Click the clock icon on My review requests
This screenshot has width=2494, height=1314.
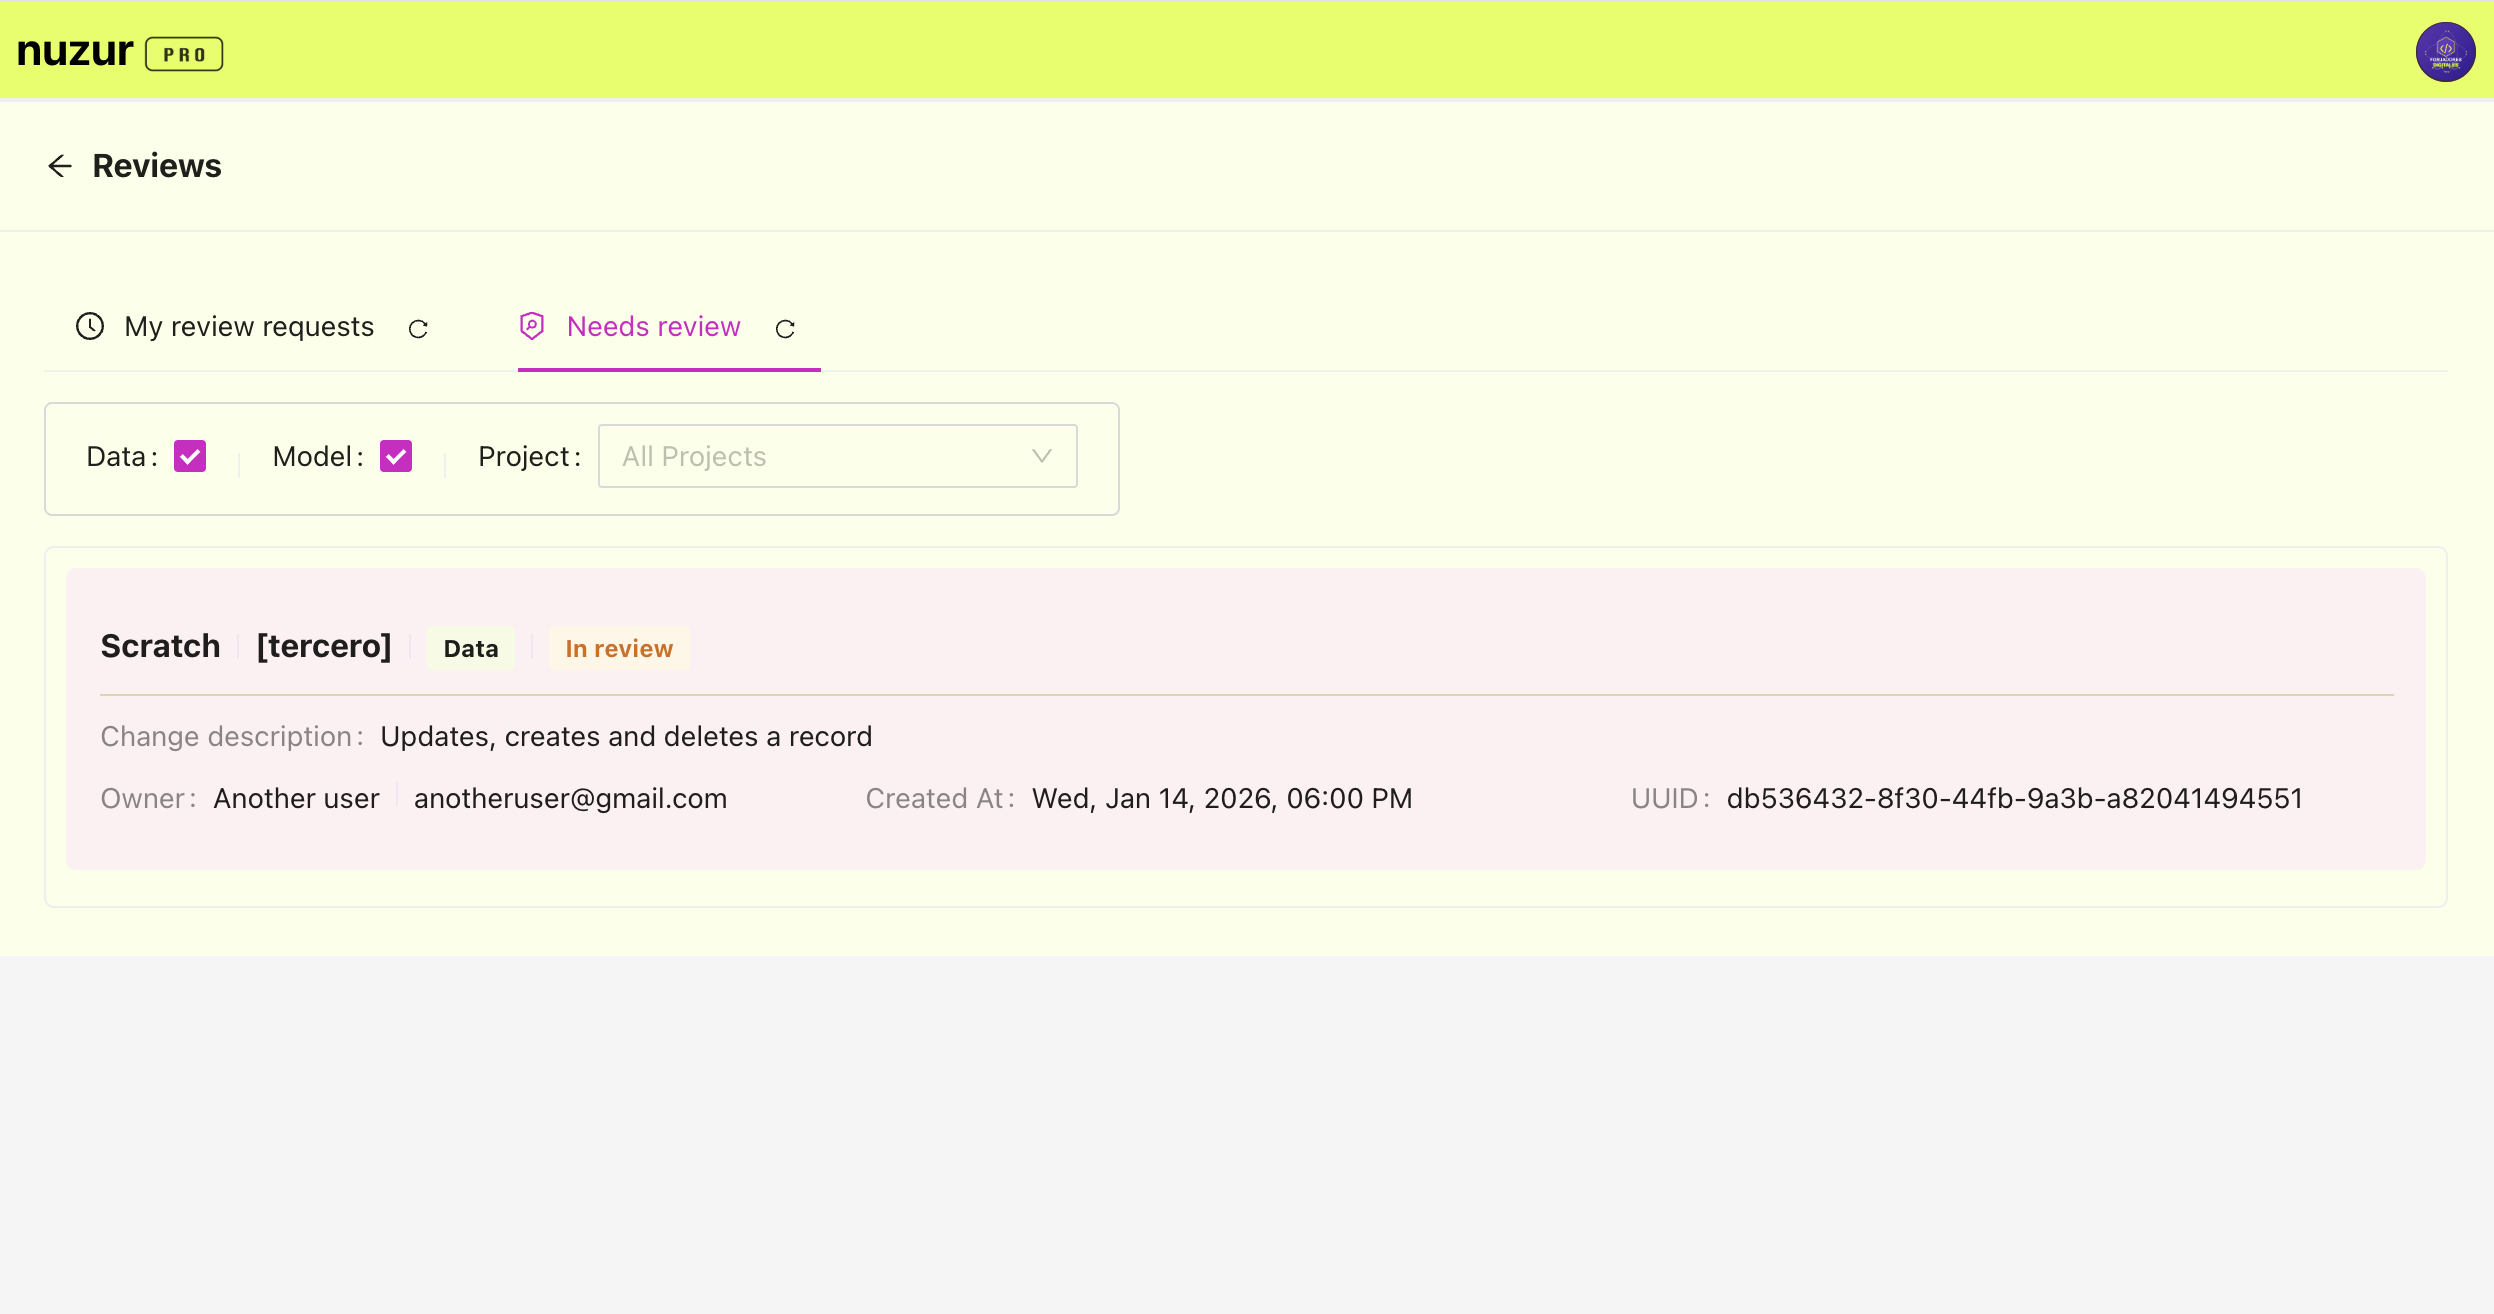pyautogui.click(x=90, y=327)
